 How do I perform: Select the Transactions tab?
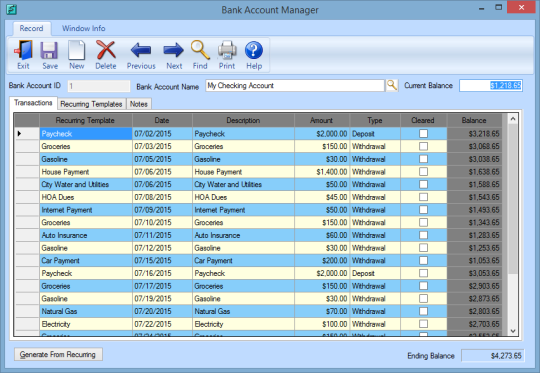(x=33, y=103)
